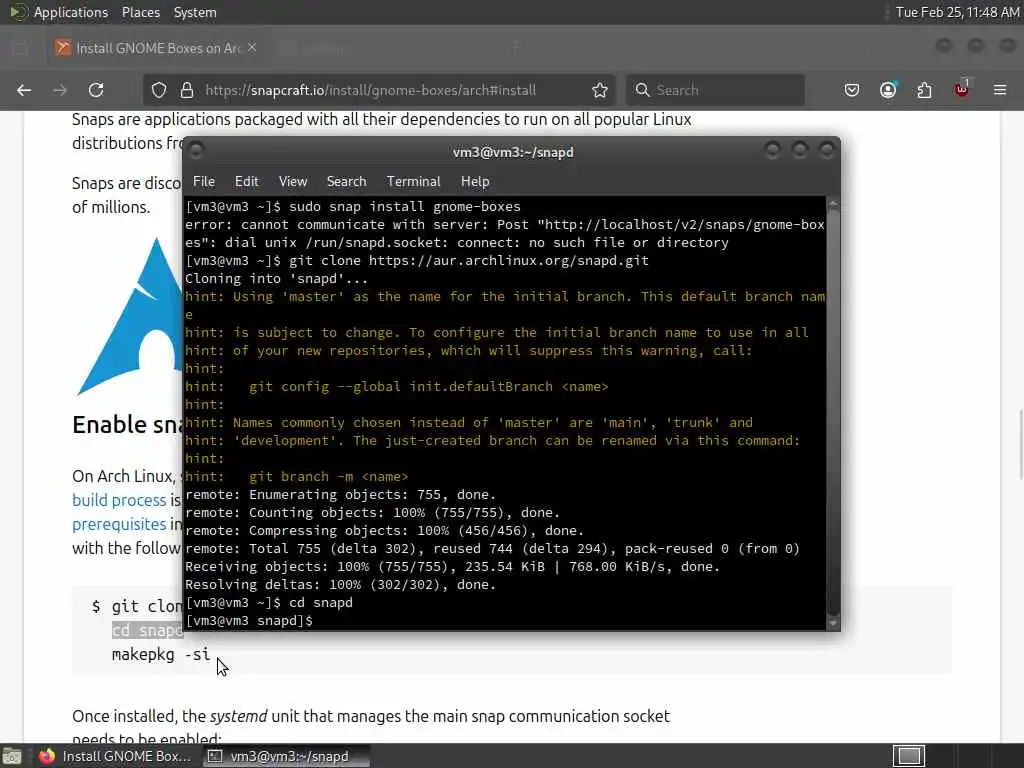Click the uBlock Origin extension icon

pos(961,89)
